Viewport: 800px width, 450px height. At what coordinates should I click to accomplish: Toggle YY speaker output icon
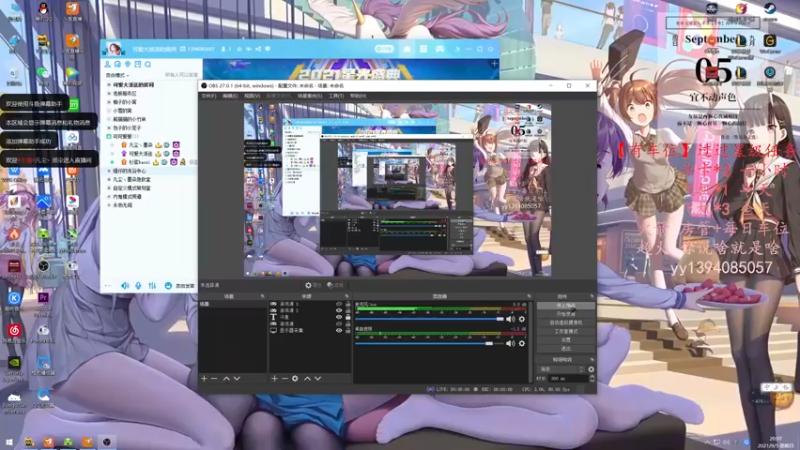125,286
